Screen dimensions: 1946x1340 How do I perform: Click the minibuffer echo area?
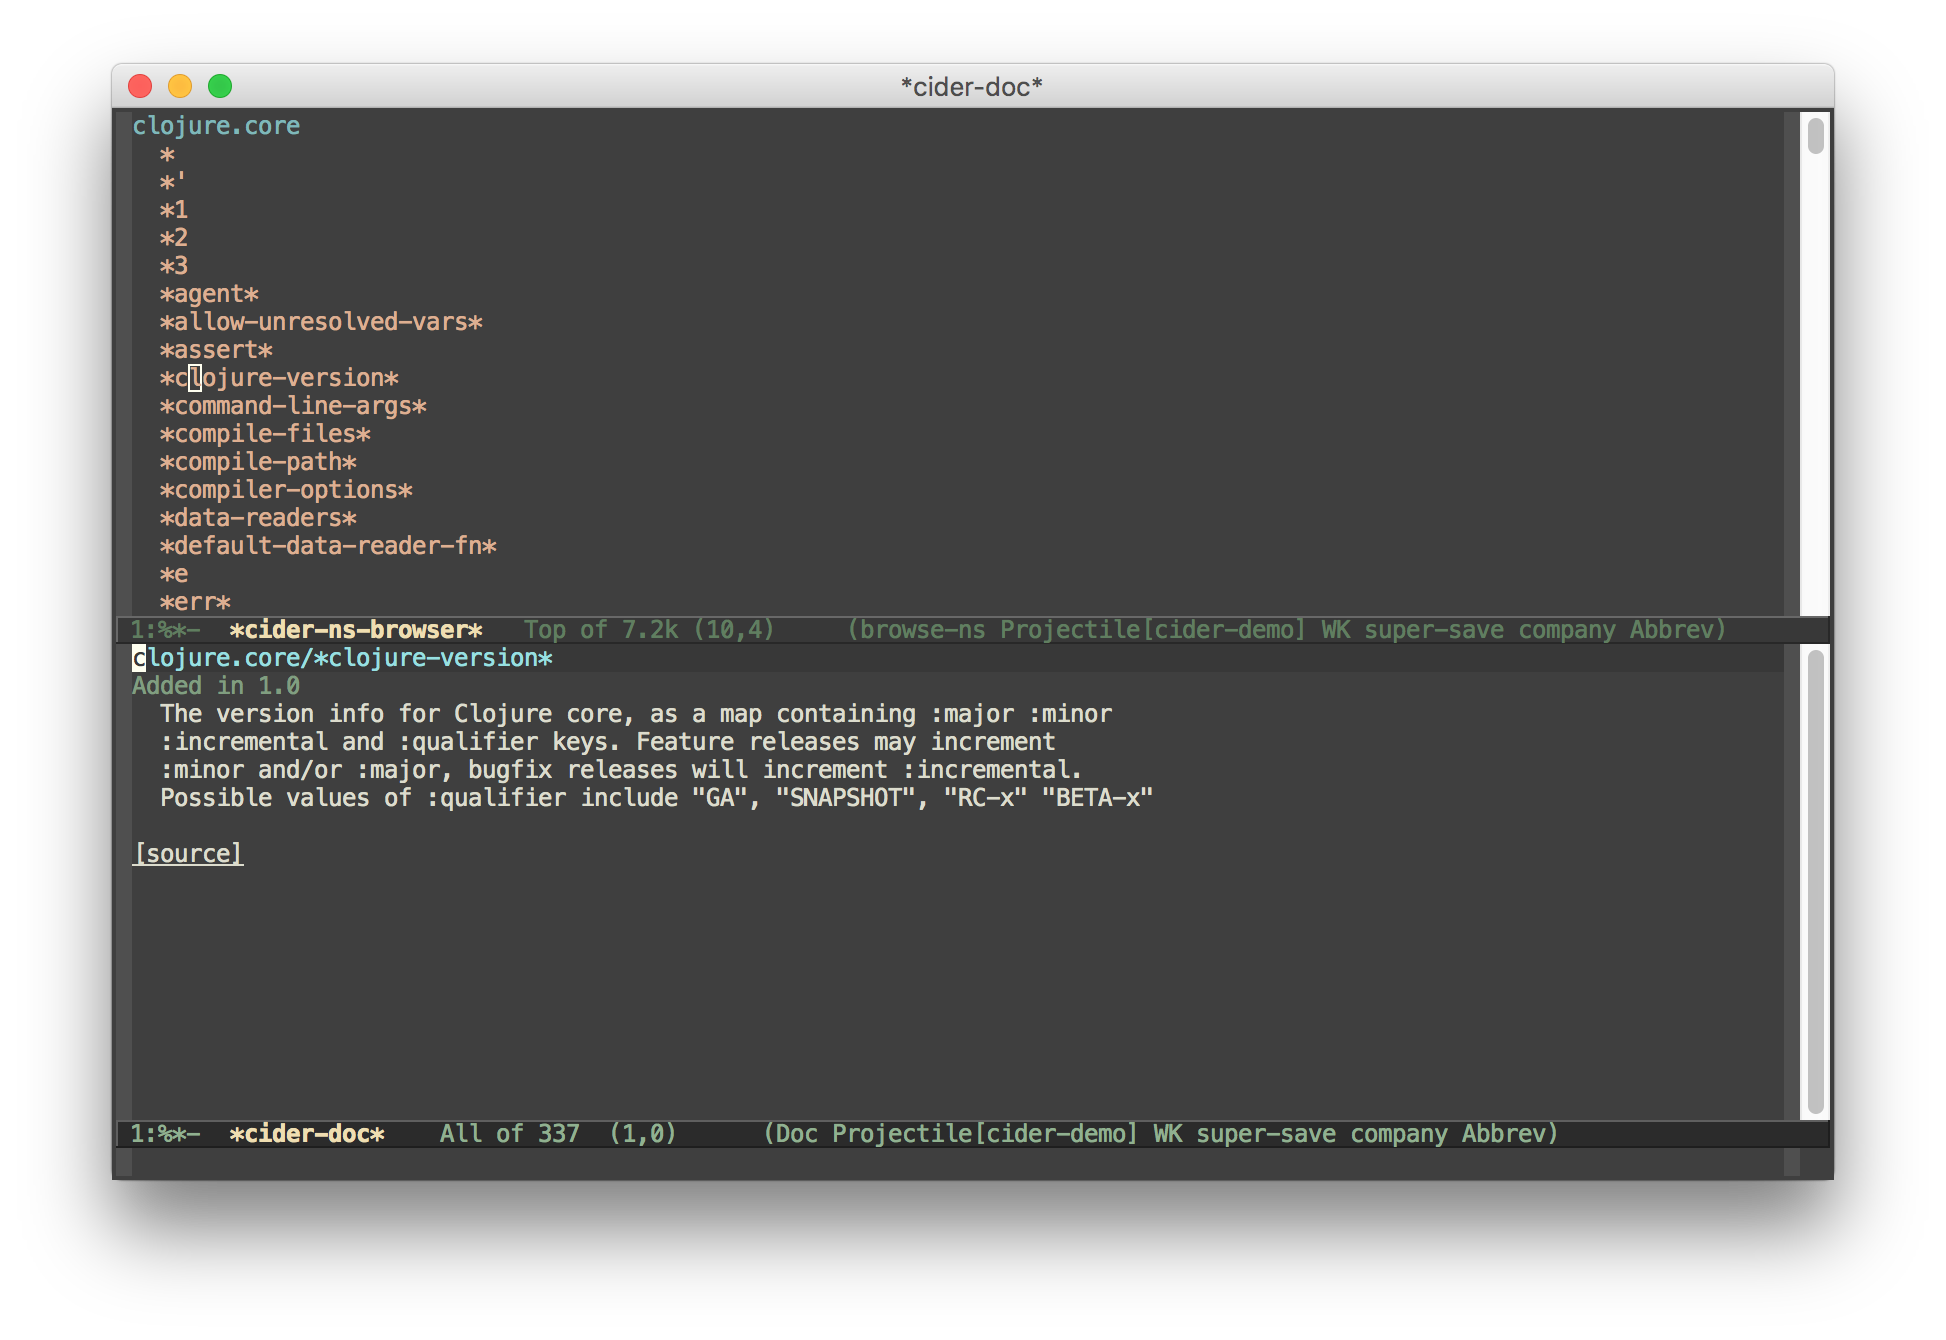pos(958,1162)
